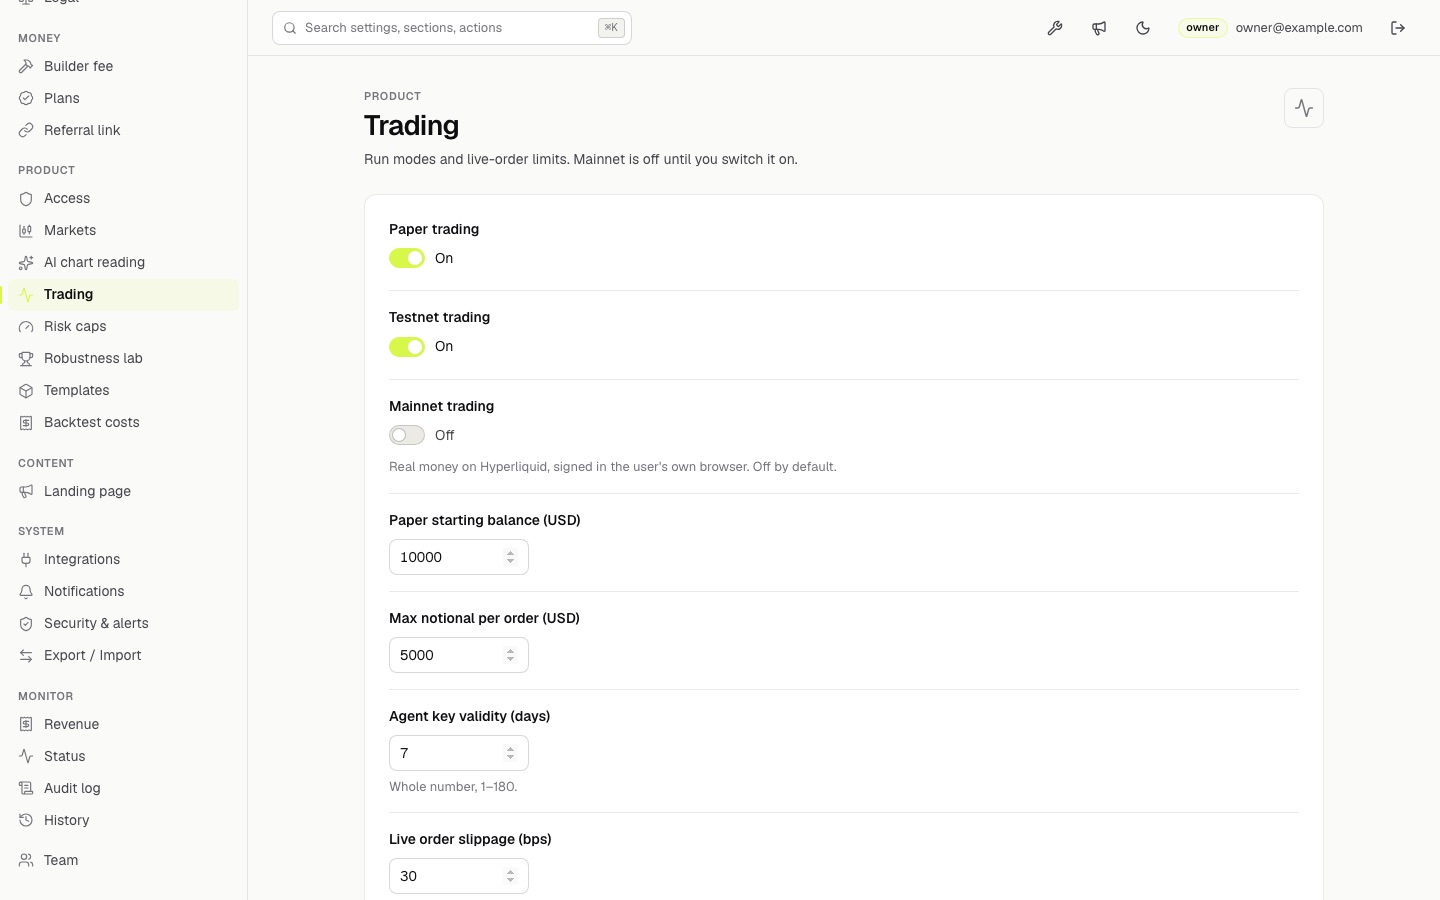Click the search settings field

pos(452,28)
